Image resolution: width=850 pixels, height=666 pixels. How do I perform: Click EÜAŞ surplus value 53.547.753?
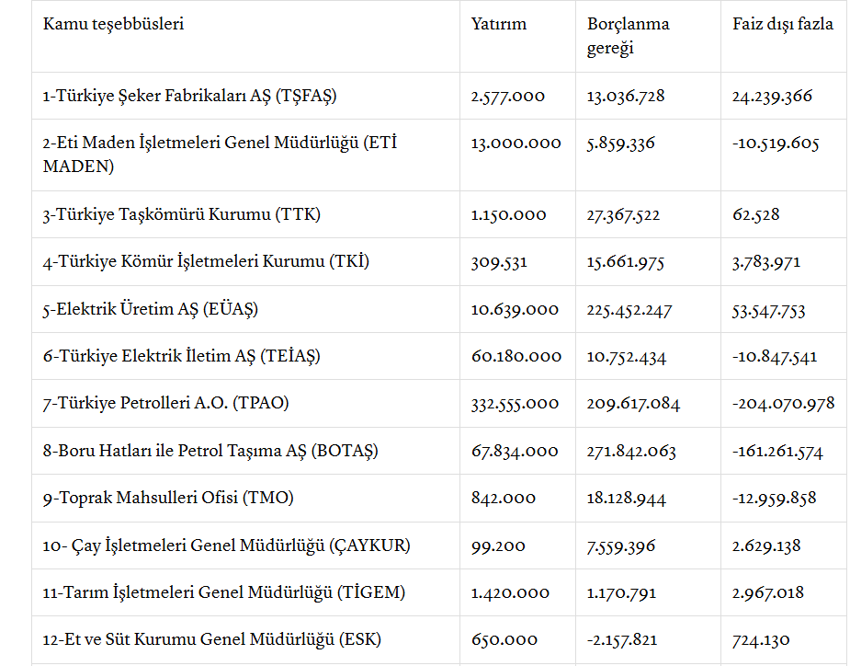(769, 310)
